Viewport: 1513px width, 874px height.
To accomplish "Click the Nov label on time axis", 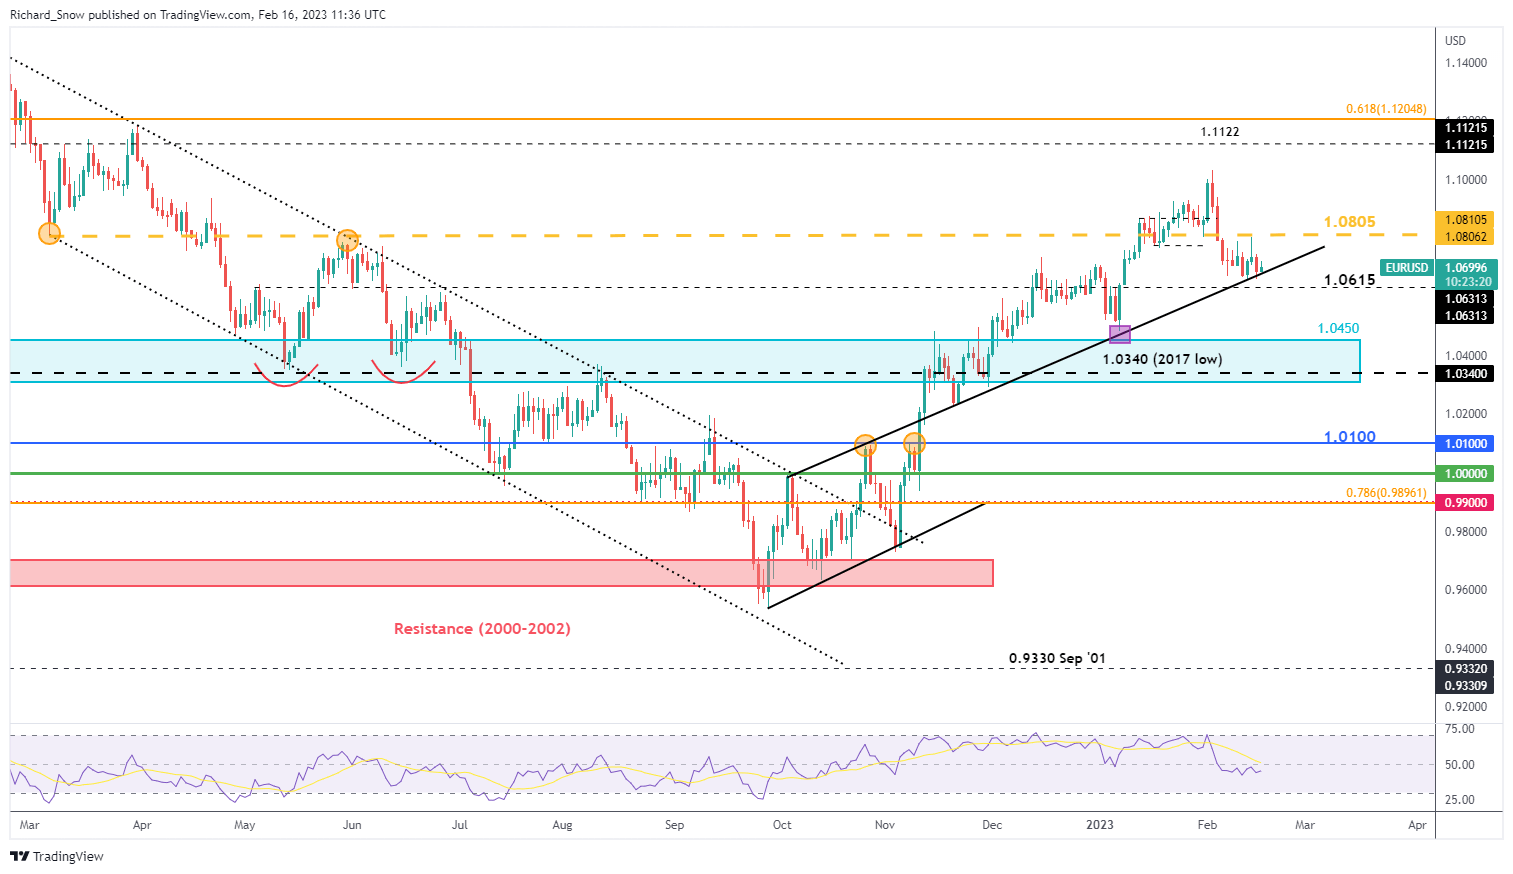I will click(x=884, y=826).
